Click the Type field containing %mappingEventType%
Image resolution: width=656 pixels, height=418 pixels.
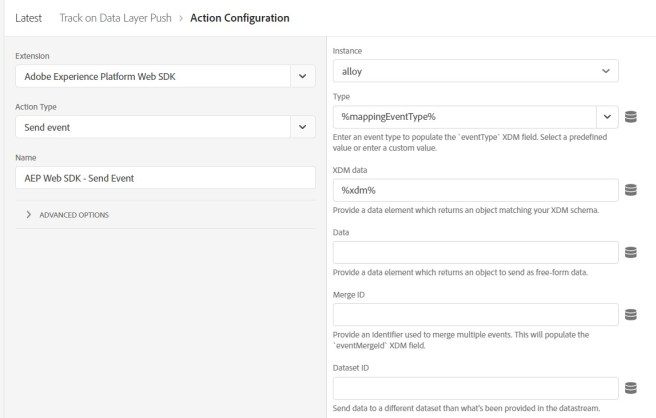(x=460, y=117)
